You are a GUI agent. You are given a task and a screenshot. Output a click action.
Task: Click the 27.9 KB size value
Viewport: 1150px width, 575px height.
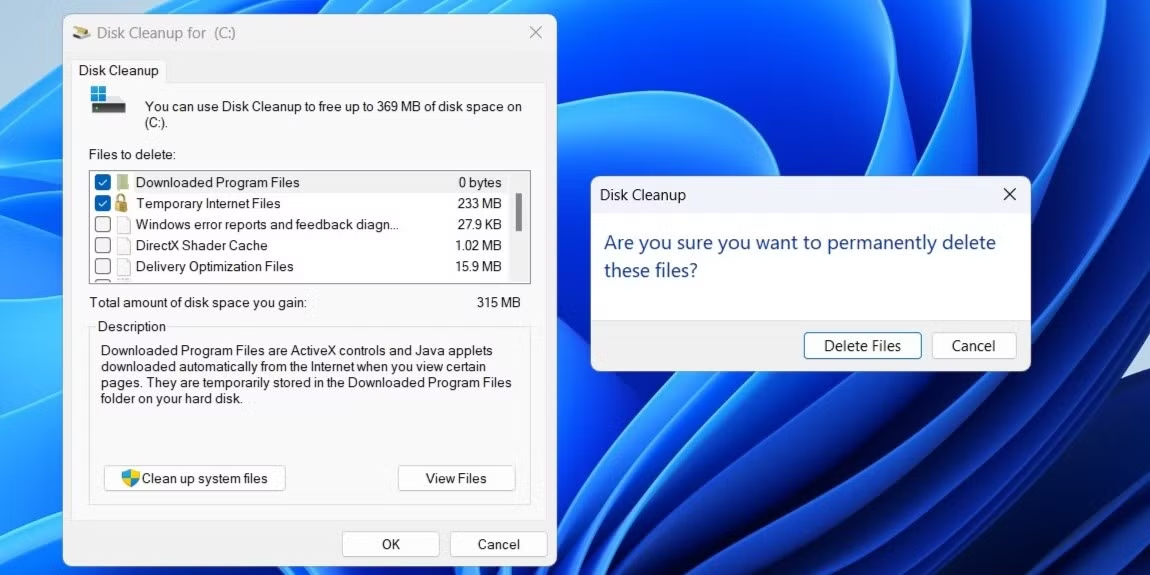click(x=478, y=224)
